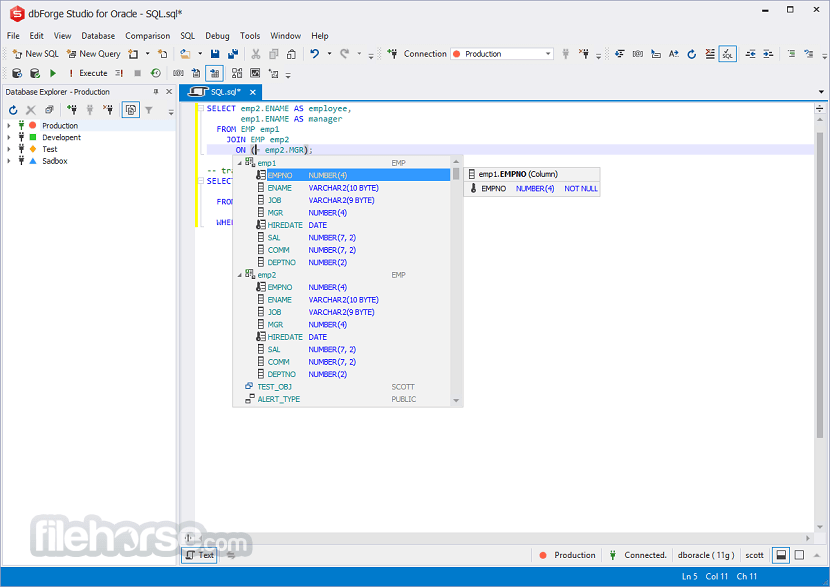The height and width of the screenshot is (587, 830).
Task: Collapse the emp2 group in completion list
Action: coord(239,275)
